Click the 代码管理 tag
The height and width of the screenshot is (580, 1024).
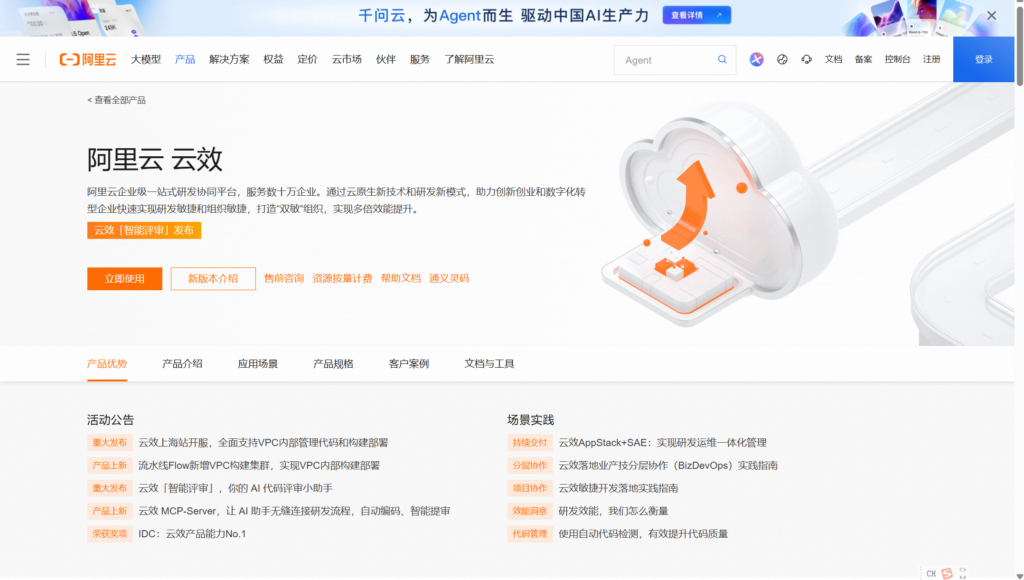coord(530,534)
